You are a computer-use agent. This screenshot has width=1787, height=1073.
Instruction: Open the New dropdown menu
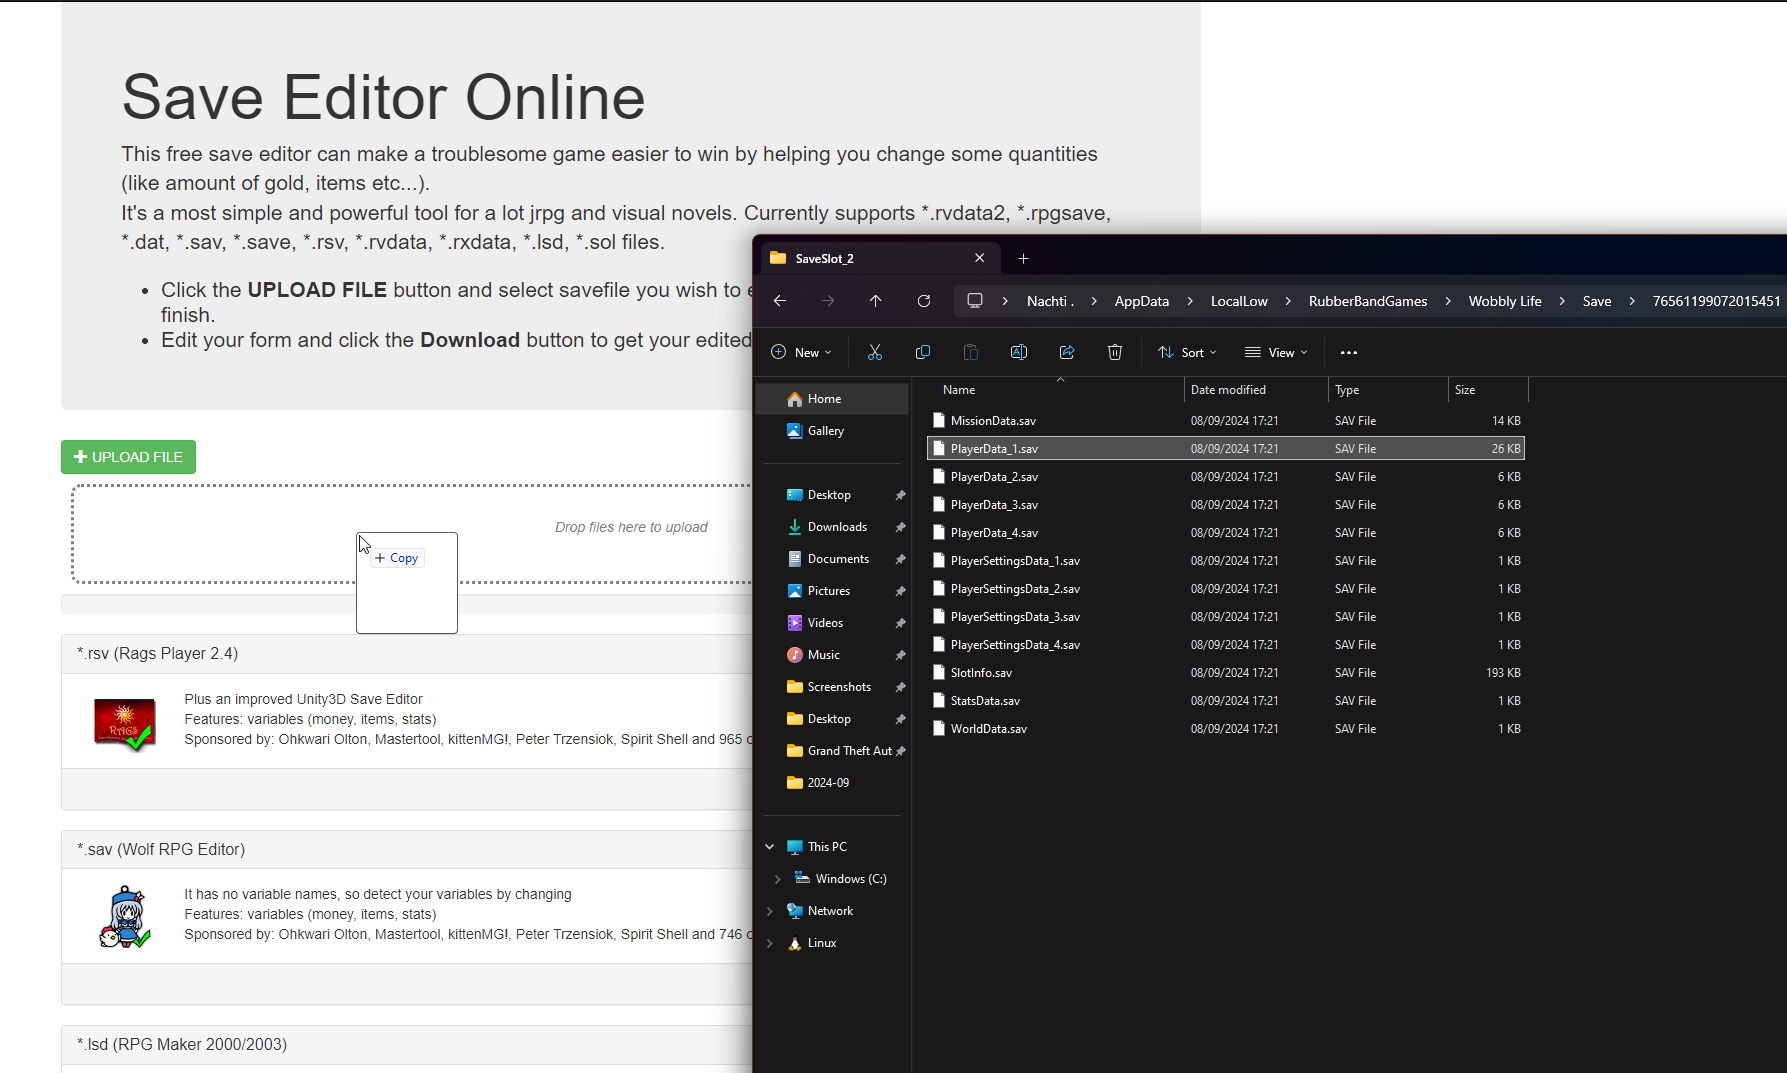[801, 353]
